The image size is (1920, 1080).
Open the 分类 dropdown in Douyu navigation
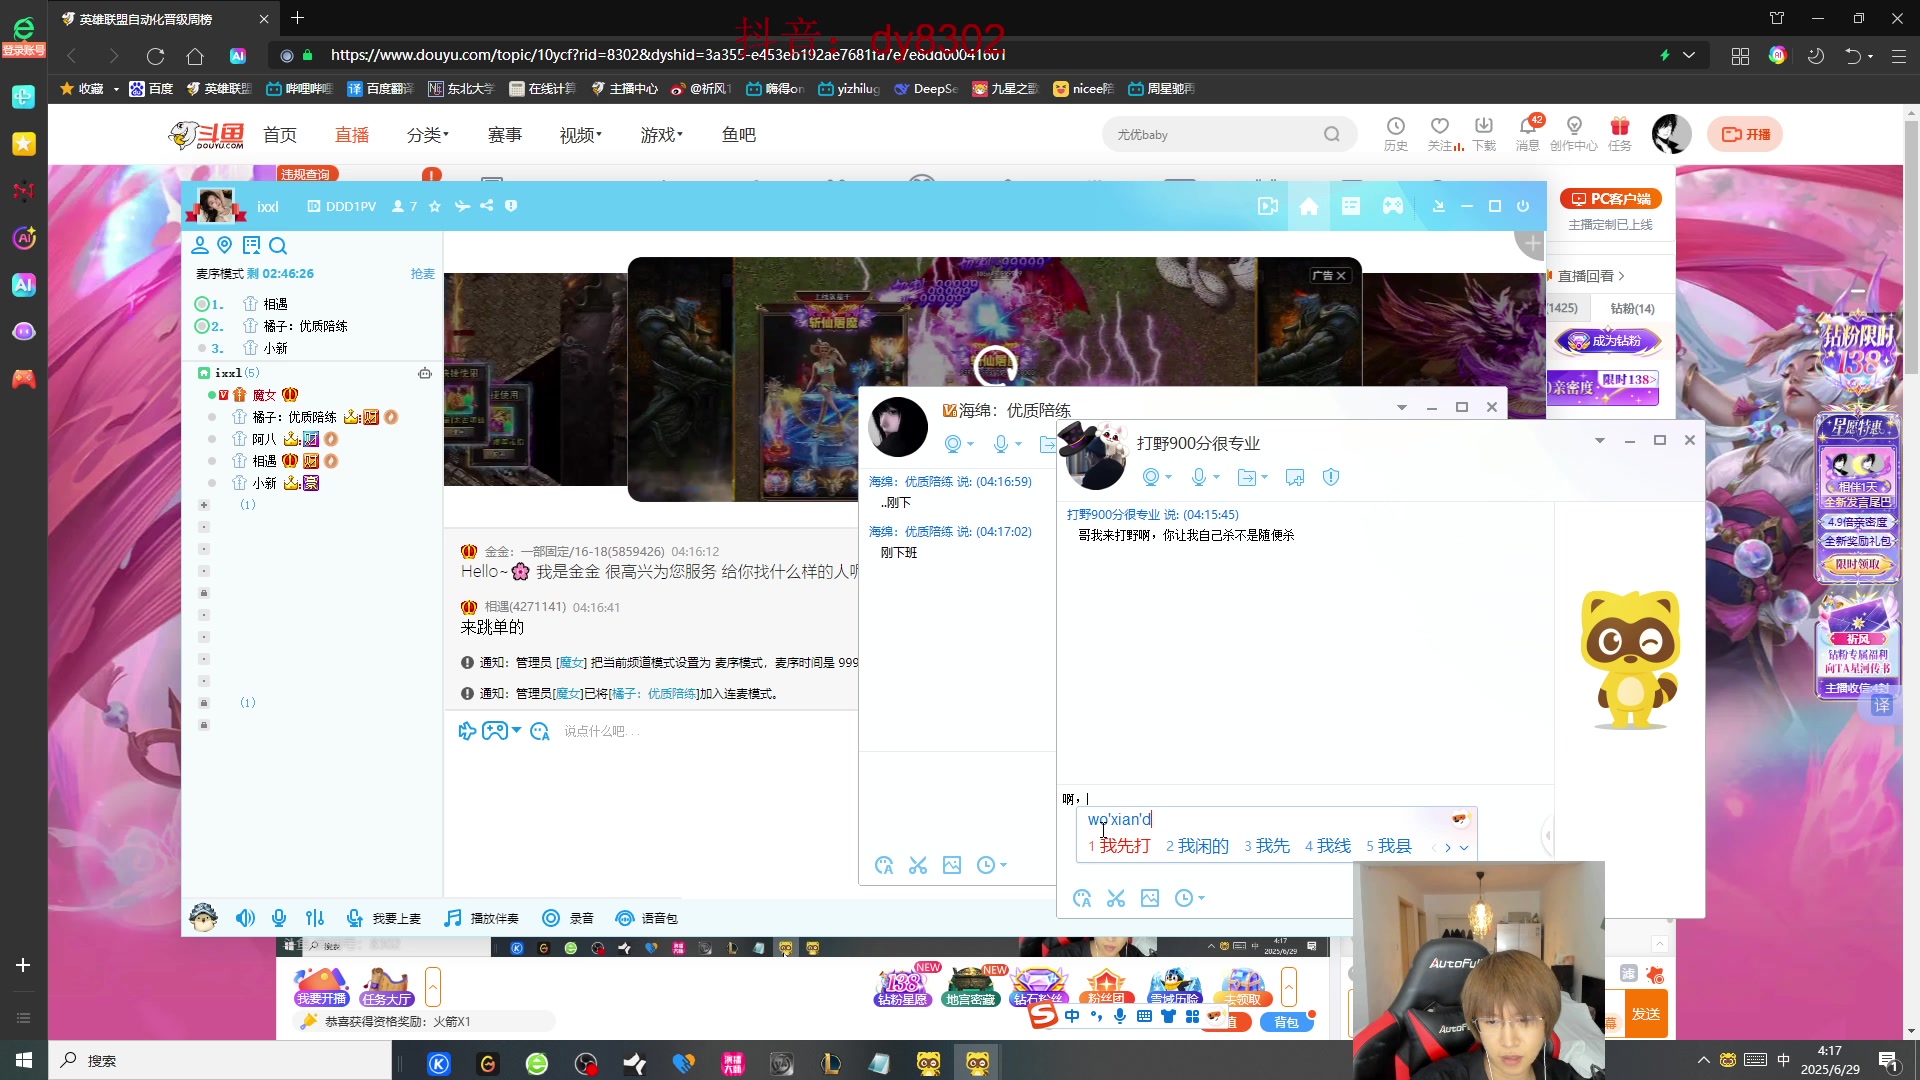pos(427,135)
